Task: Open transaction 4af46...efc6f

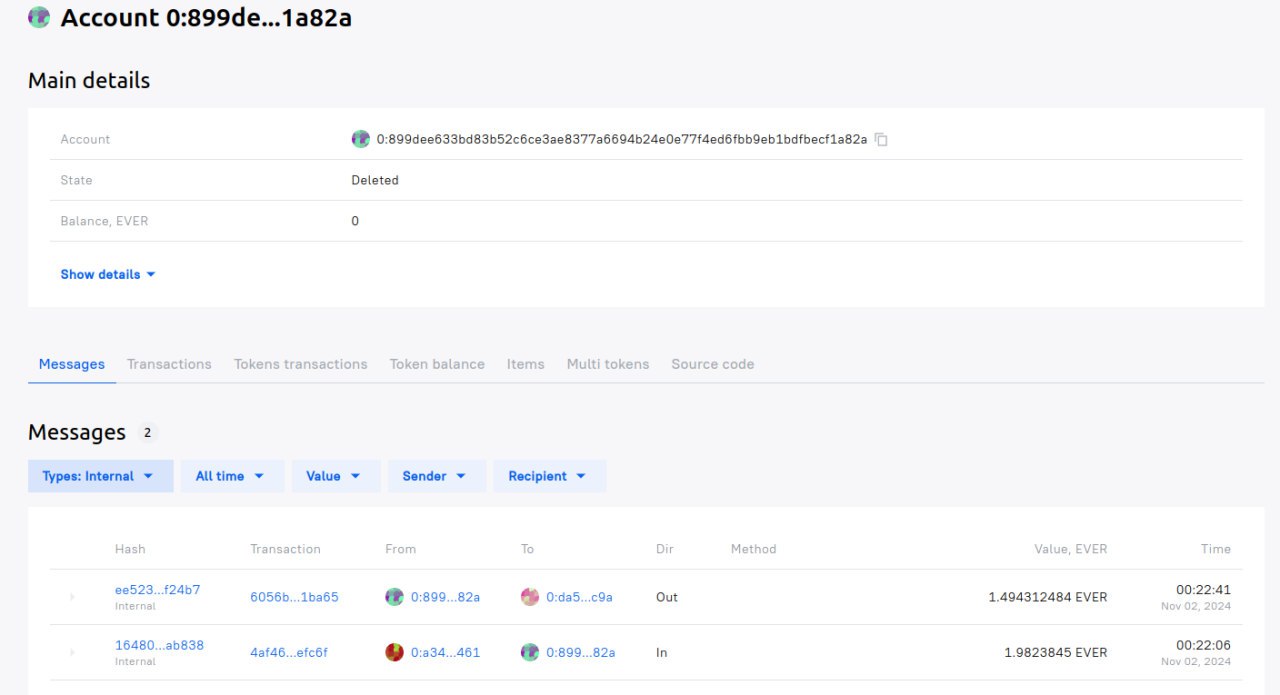Action: [289, 652]
